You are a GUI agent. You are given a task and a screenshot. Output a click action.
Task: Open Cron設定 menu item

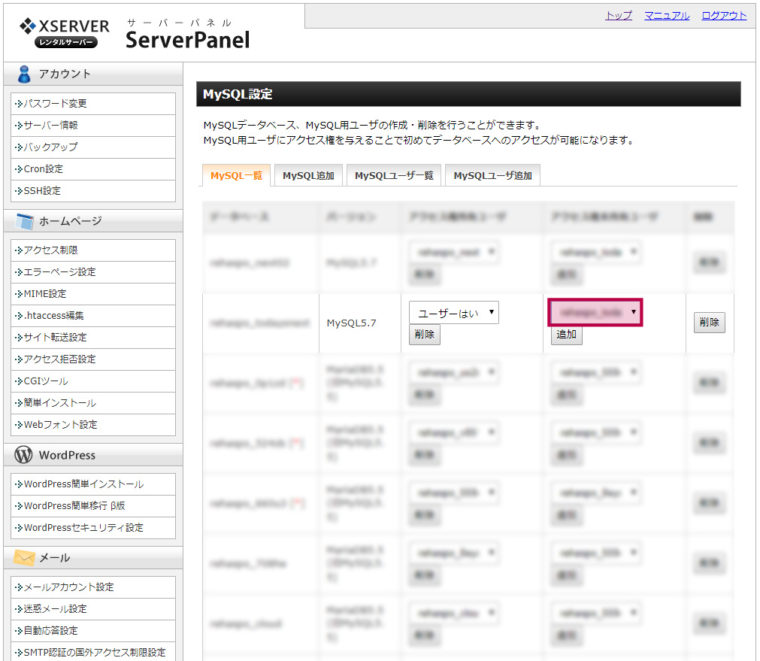click(93, 169)
